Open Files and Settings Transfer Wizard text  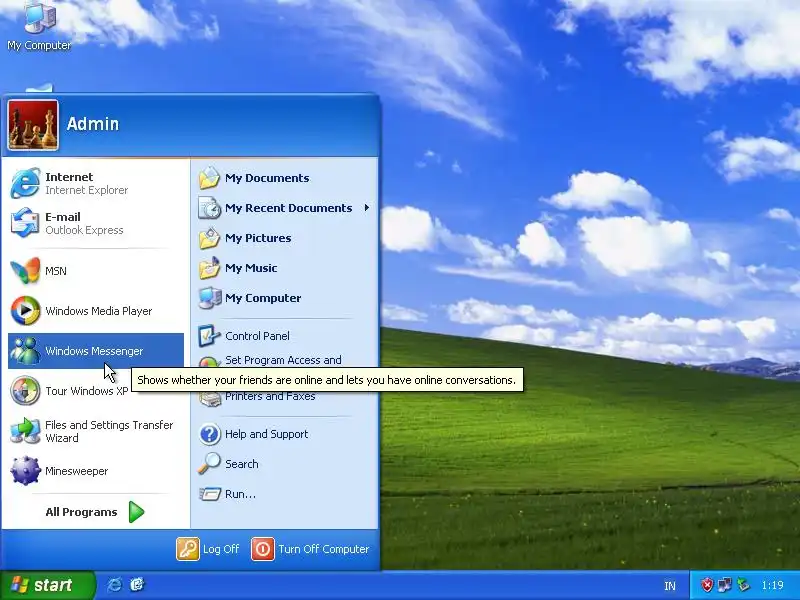point(109,431)
